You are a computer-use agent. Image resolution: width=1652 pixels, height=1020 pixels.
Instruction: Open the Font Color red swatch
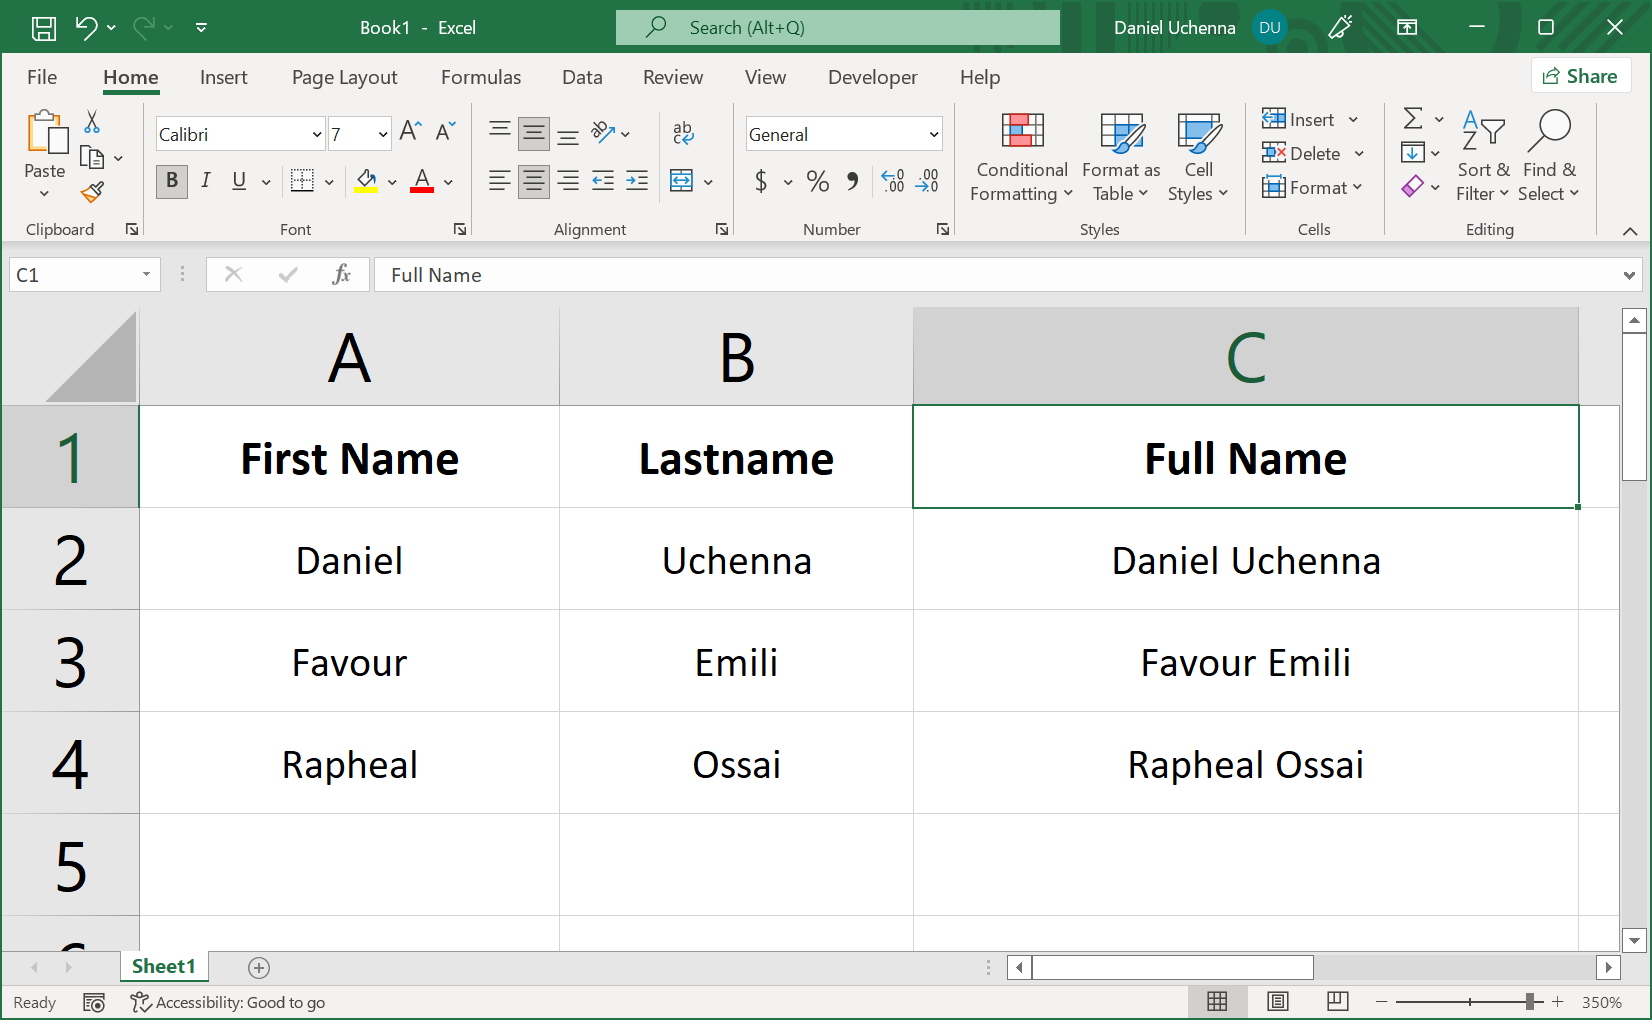tap(423, 181)
